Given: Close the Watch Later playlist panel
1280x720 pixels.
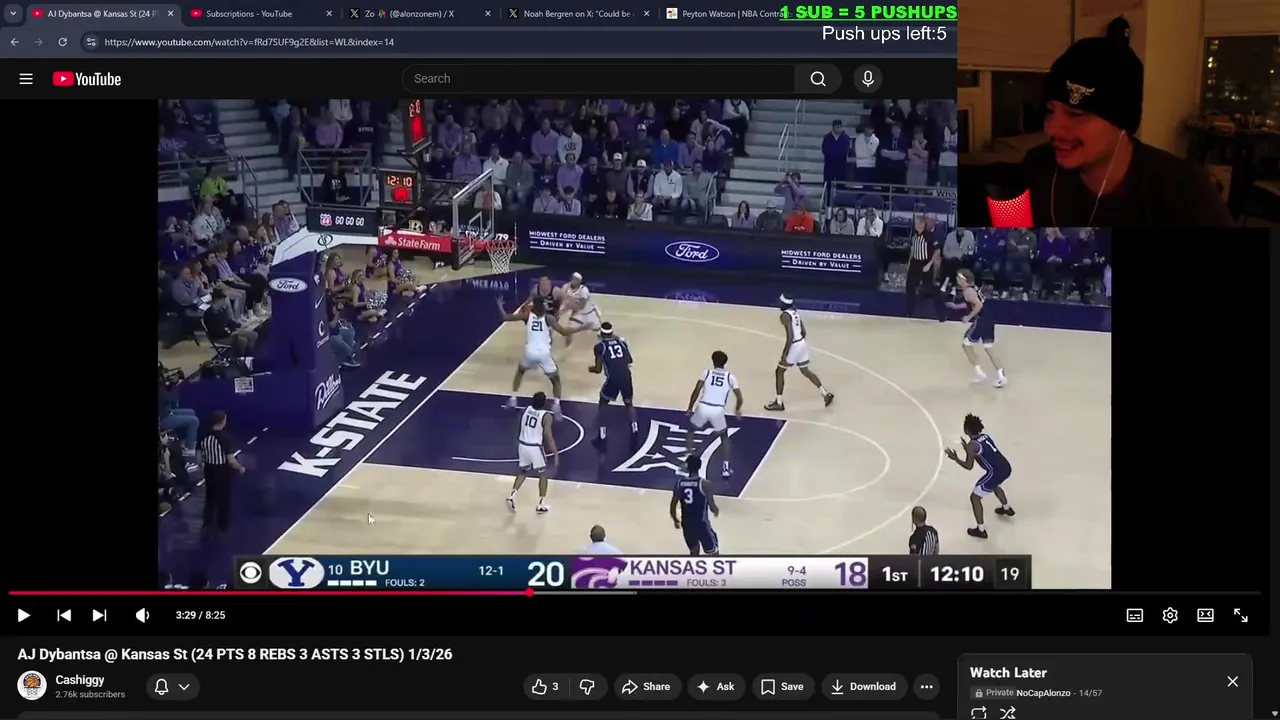Looking at the screenshot, I should (1232, 681).
